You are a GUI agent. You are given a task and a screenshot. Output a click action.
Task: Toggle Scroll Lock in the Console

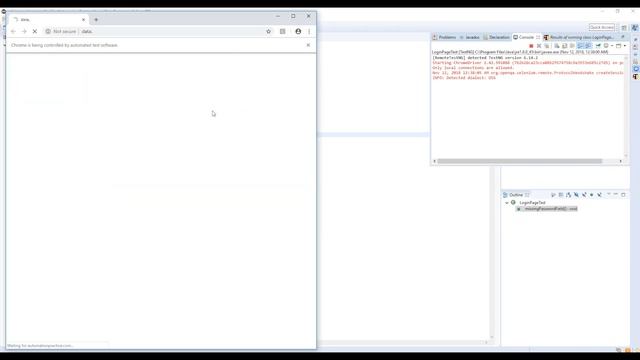(x=564, y=46)
